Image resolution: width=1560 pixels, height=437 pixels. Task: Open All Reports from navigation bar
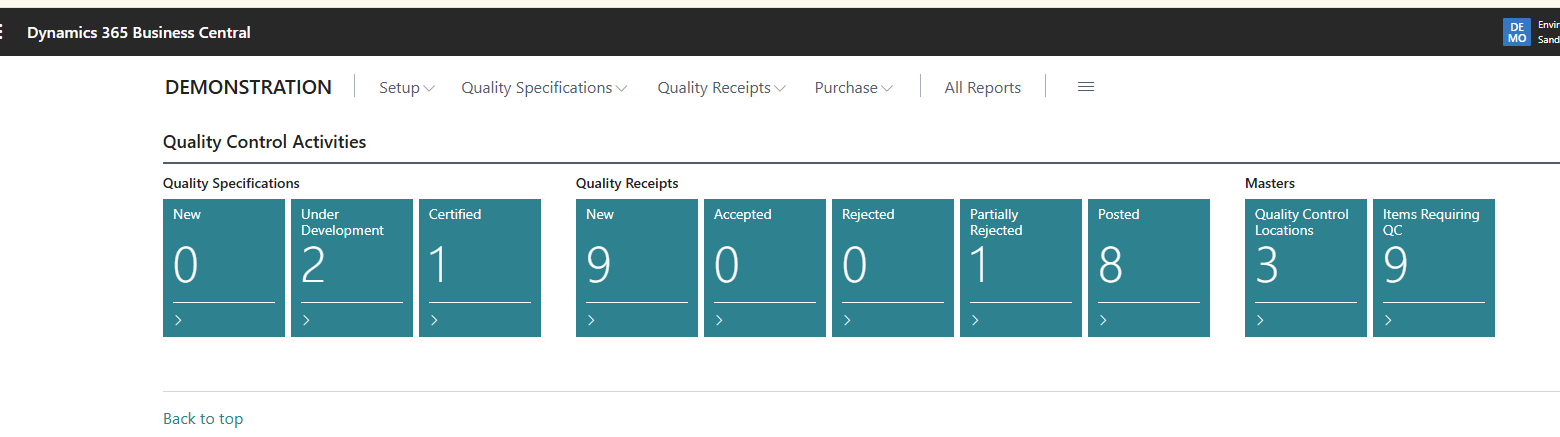tap(982, 88)
